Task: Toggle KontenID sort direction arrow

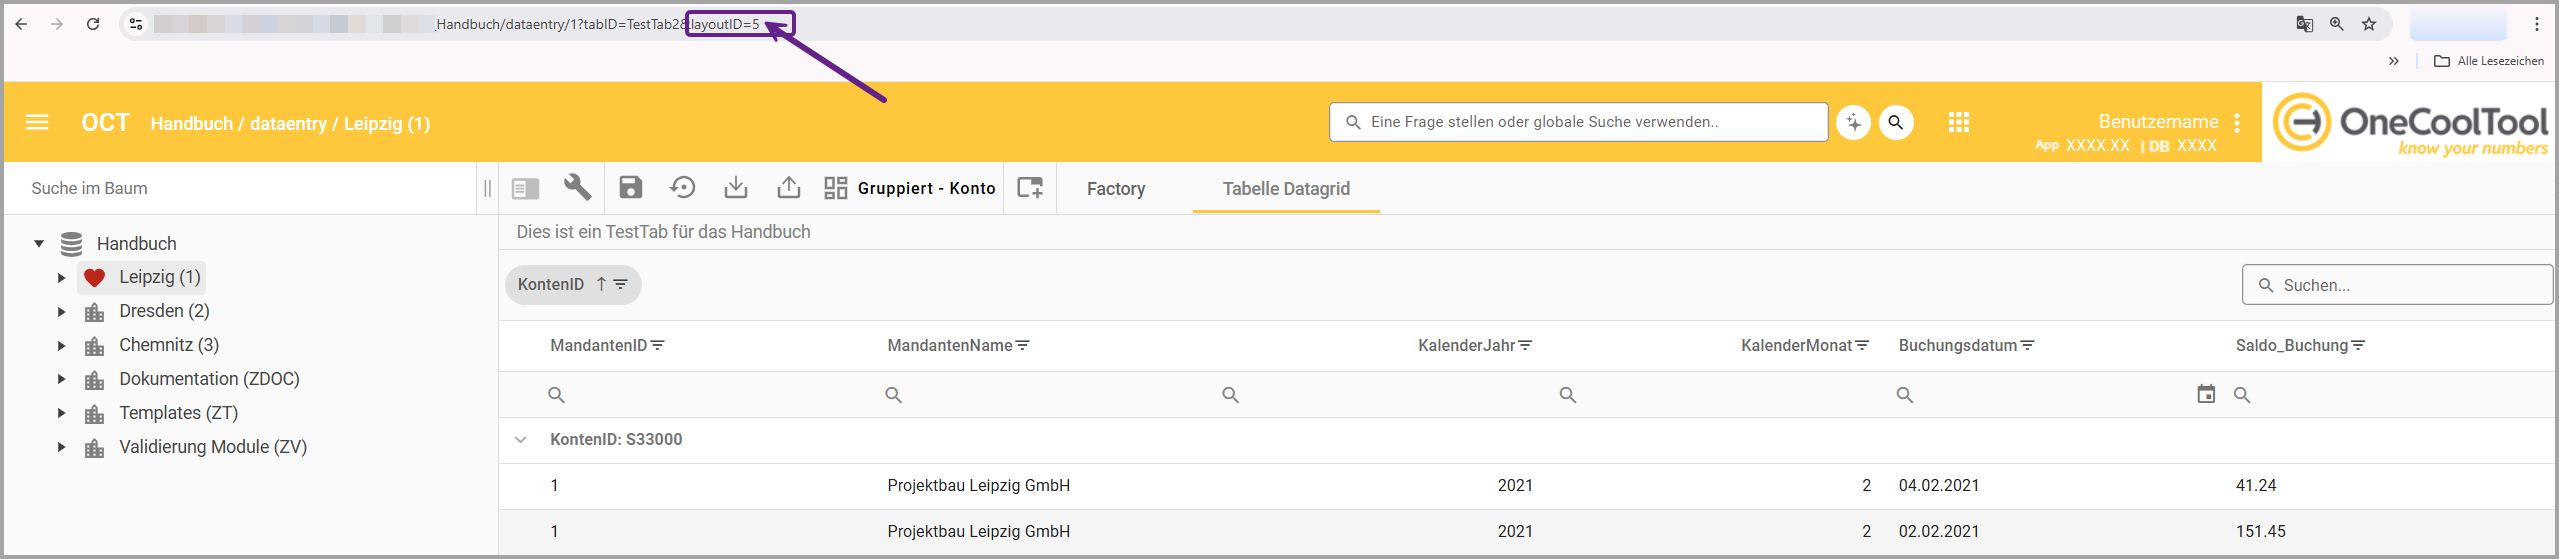Action: point(601,284)
